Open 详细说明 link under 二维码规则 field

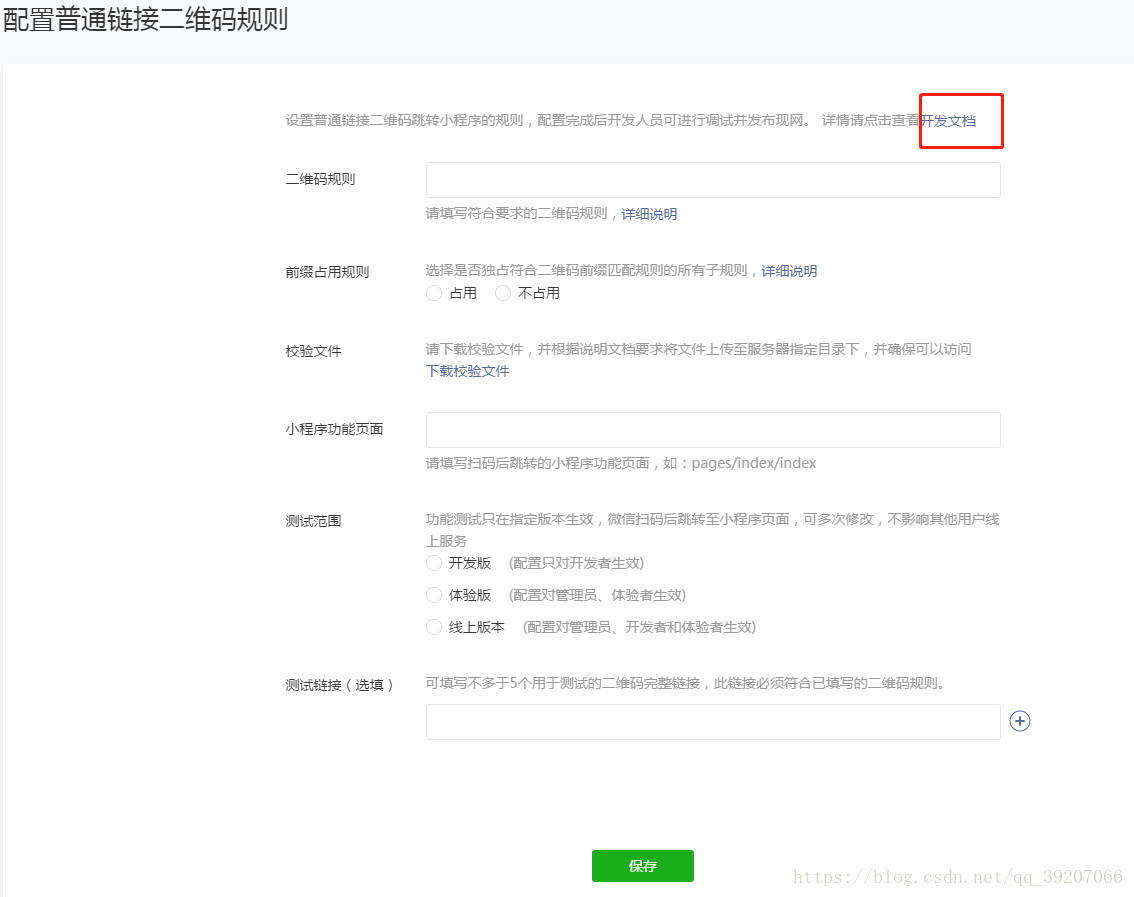[649, 214]
